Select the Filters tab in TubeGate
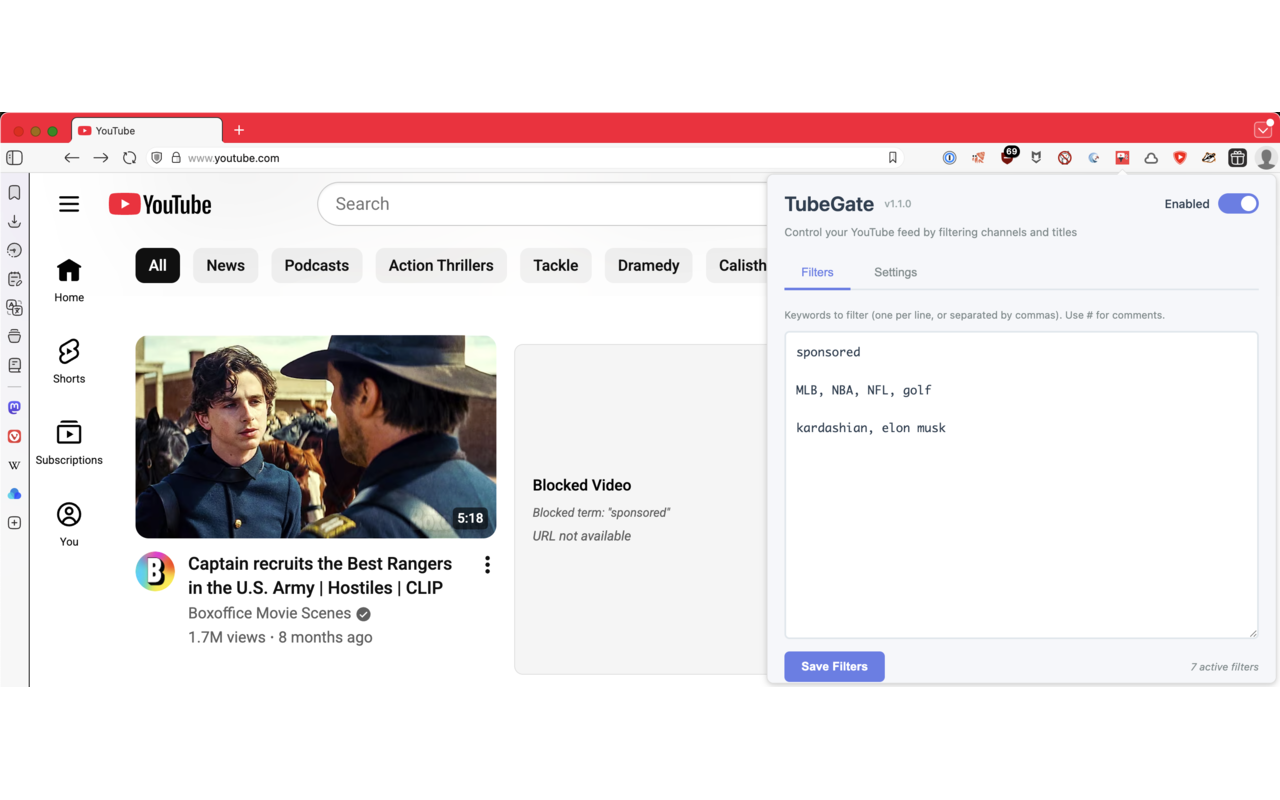 click(817, 272)
